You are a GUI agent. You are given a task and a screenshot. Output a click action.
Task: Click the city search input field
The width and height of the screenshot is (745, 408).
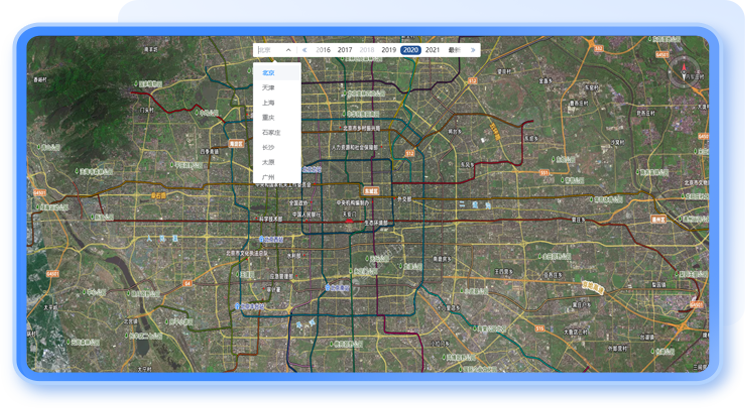[x=270, y=49]
